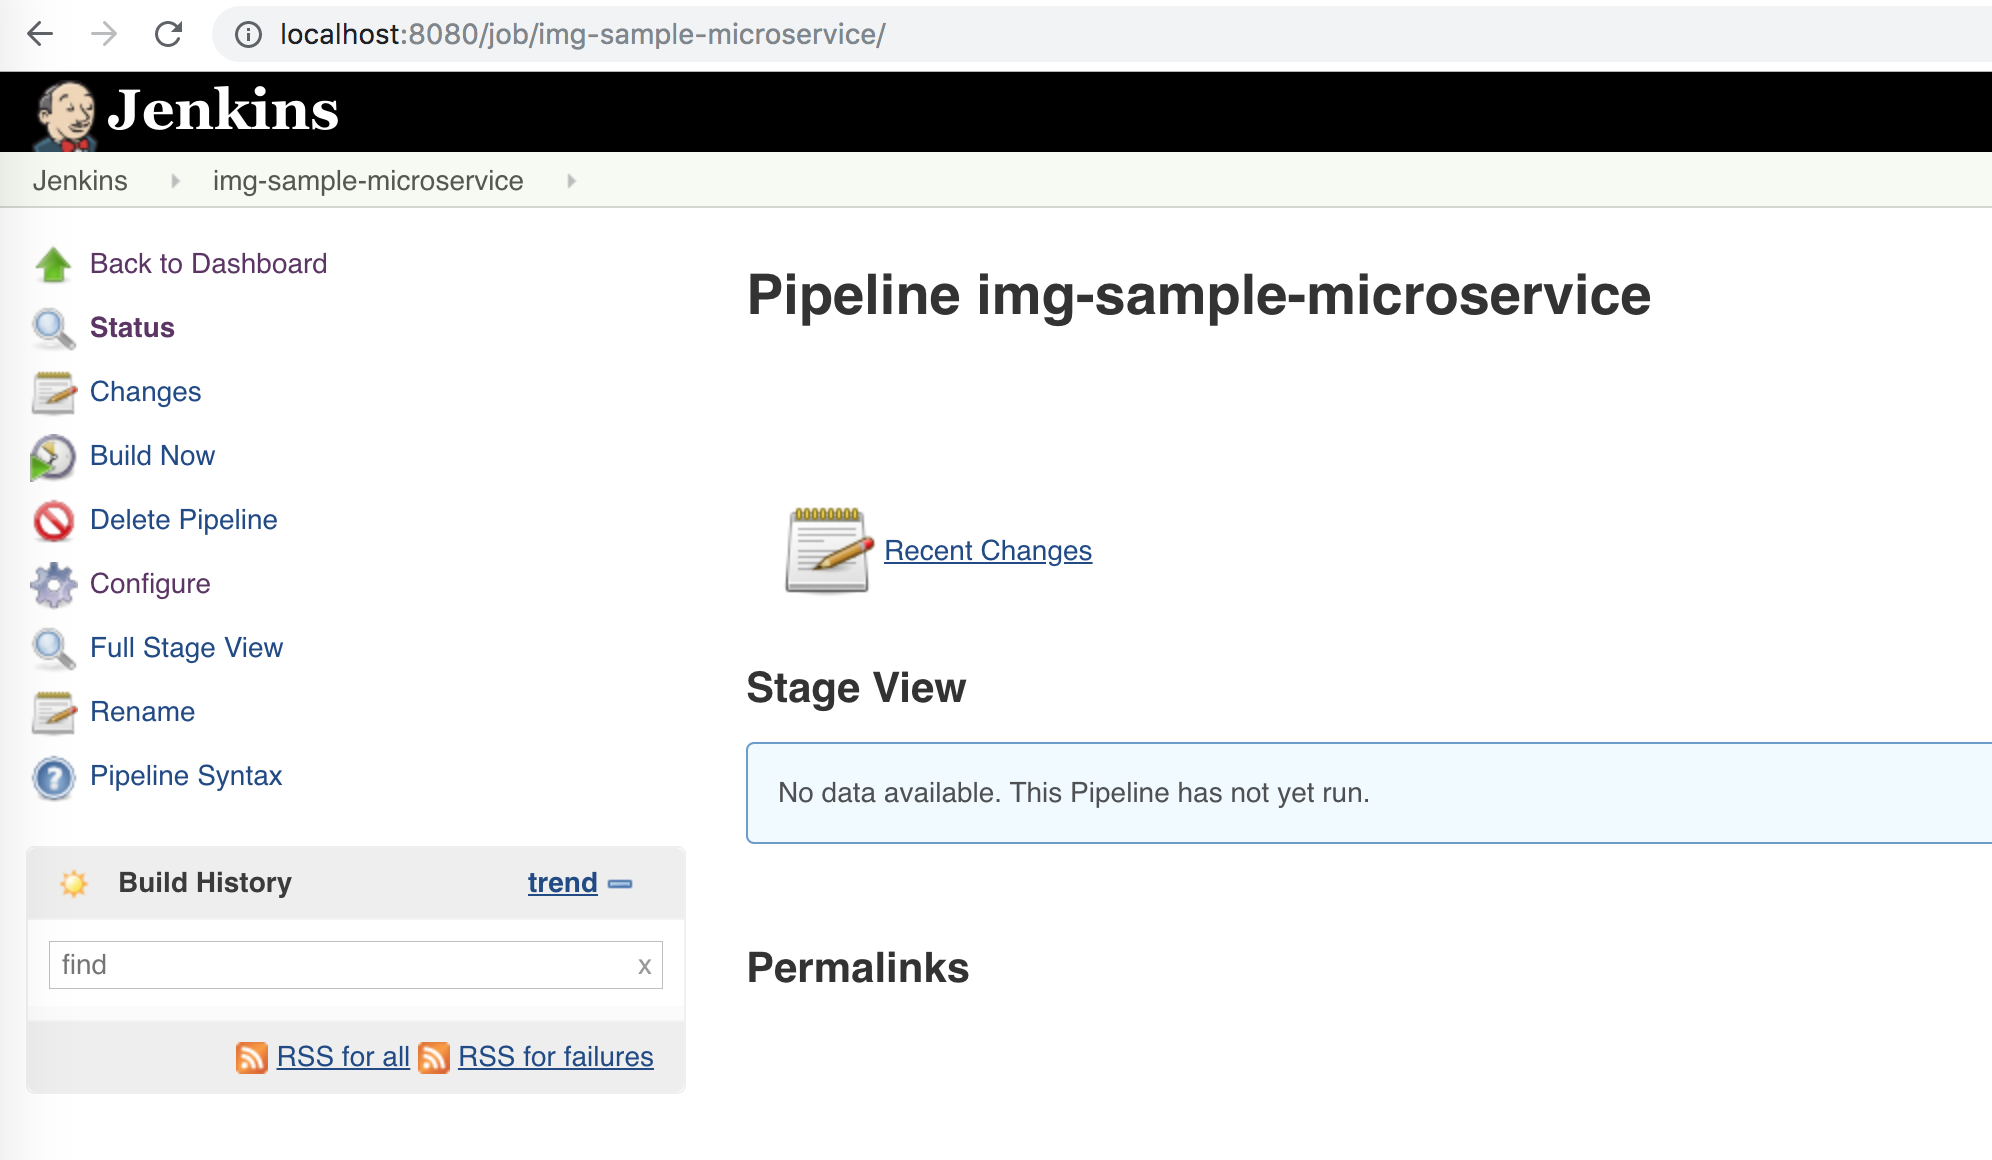
Task: Click the browser forward arrow
Action: click(104, 34)
